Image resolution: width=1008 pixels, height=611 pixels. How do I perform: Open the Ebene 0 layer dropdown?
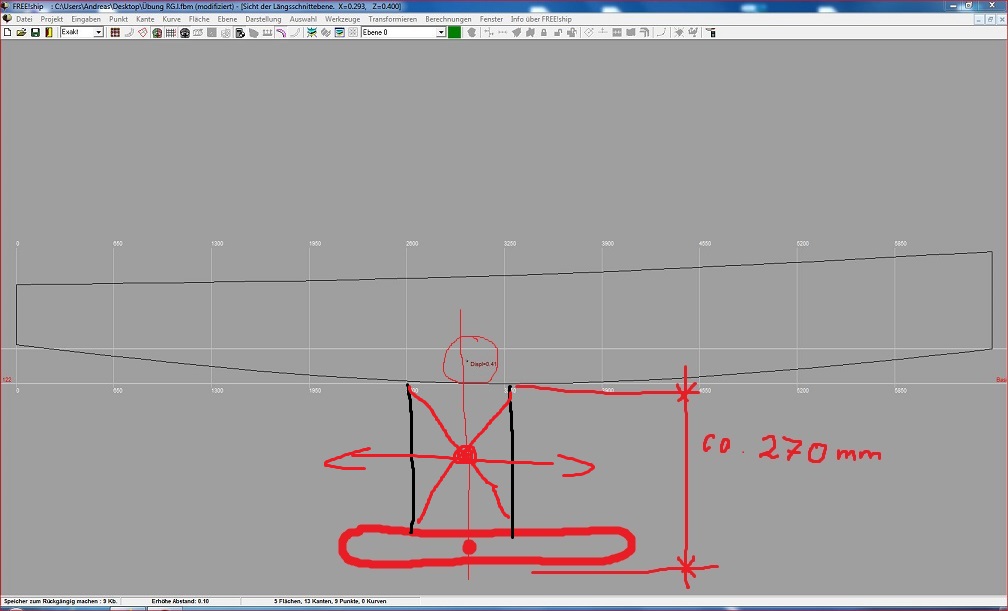click(x=441, y=33)
